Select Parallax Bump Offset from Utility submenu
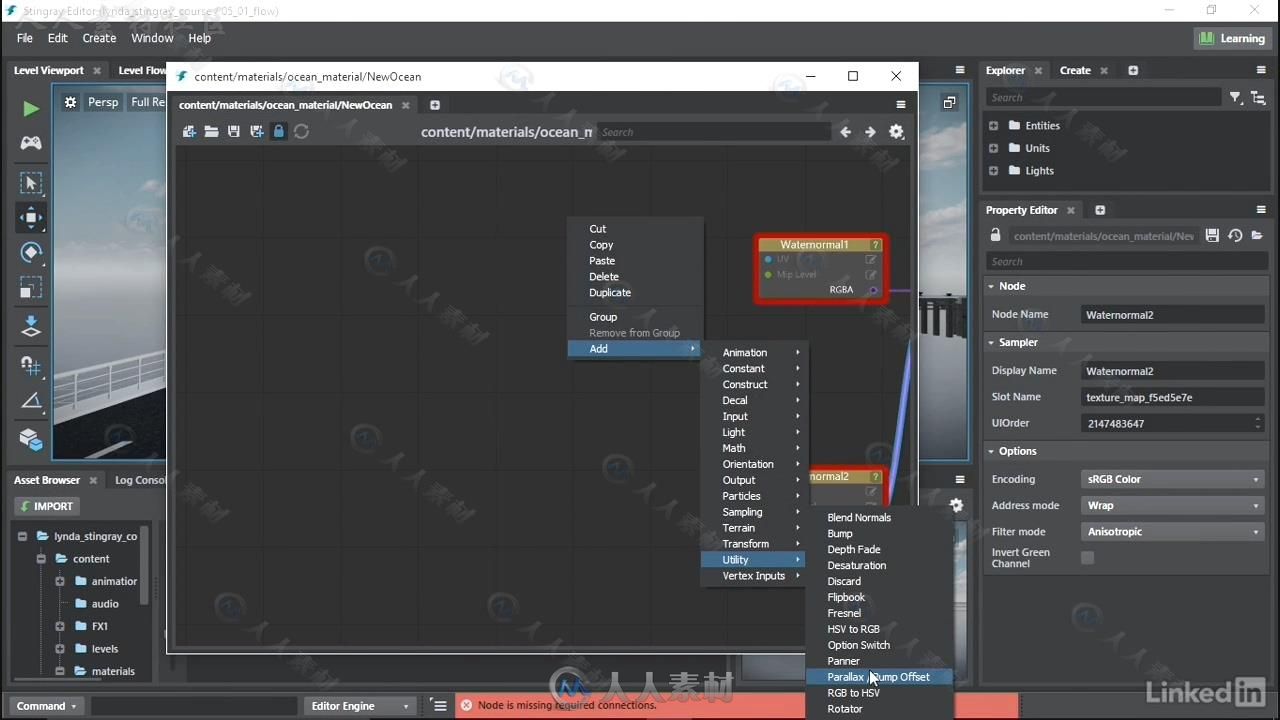Image resolution: width=1280 pixels, height=720 pixels. pyautogui.click(x=879, y=677)
